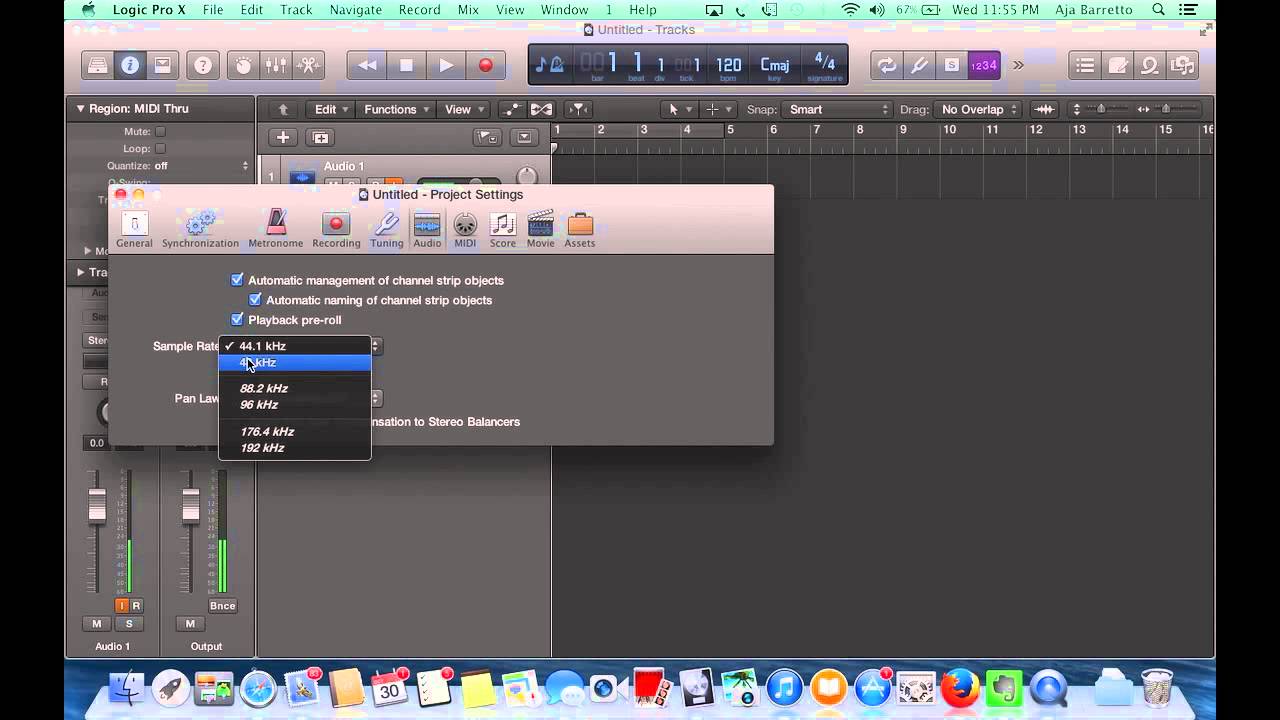Image resolution: width=1280 pixels, height=720 pixels.
Task: Click the Bnce bounce button
Action: click(x=222, y=606)
